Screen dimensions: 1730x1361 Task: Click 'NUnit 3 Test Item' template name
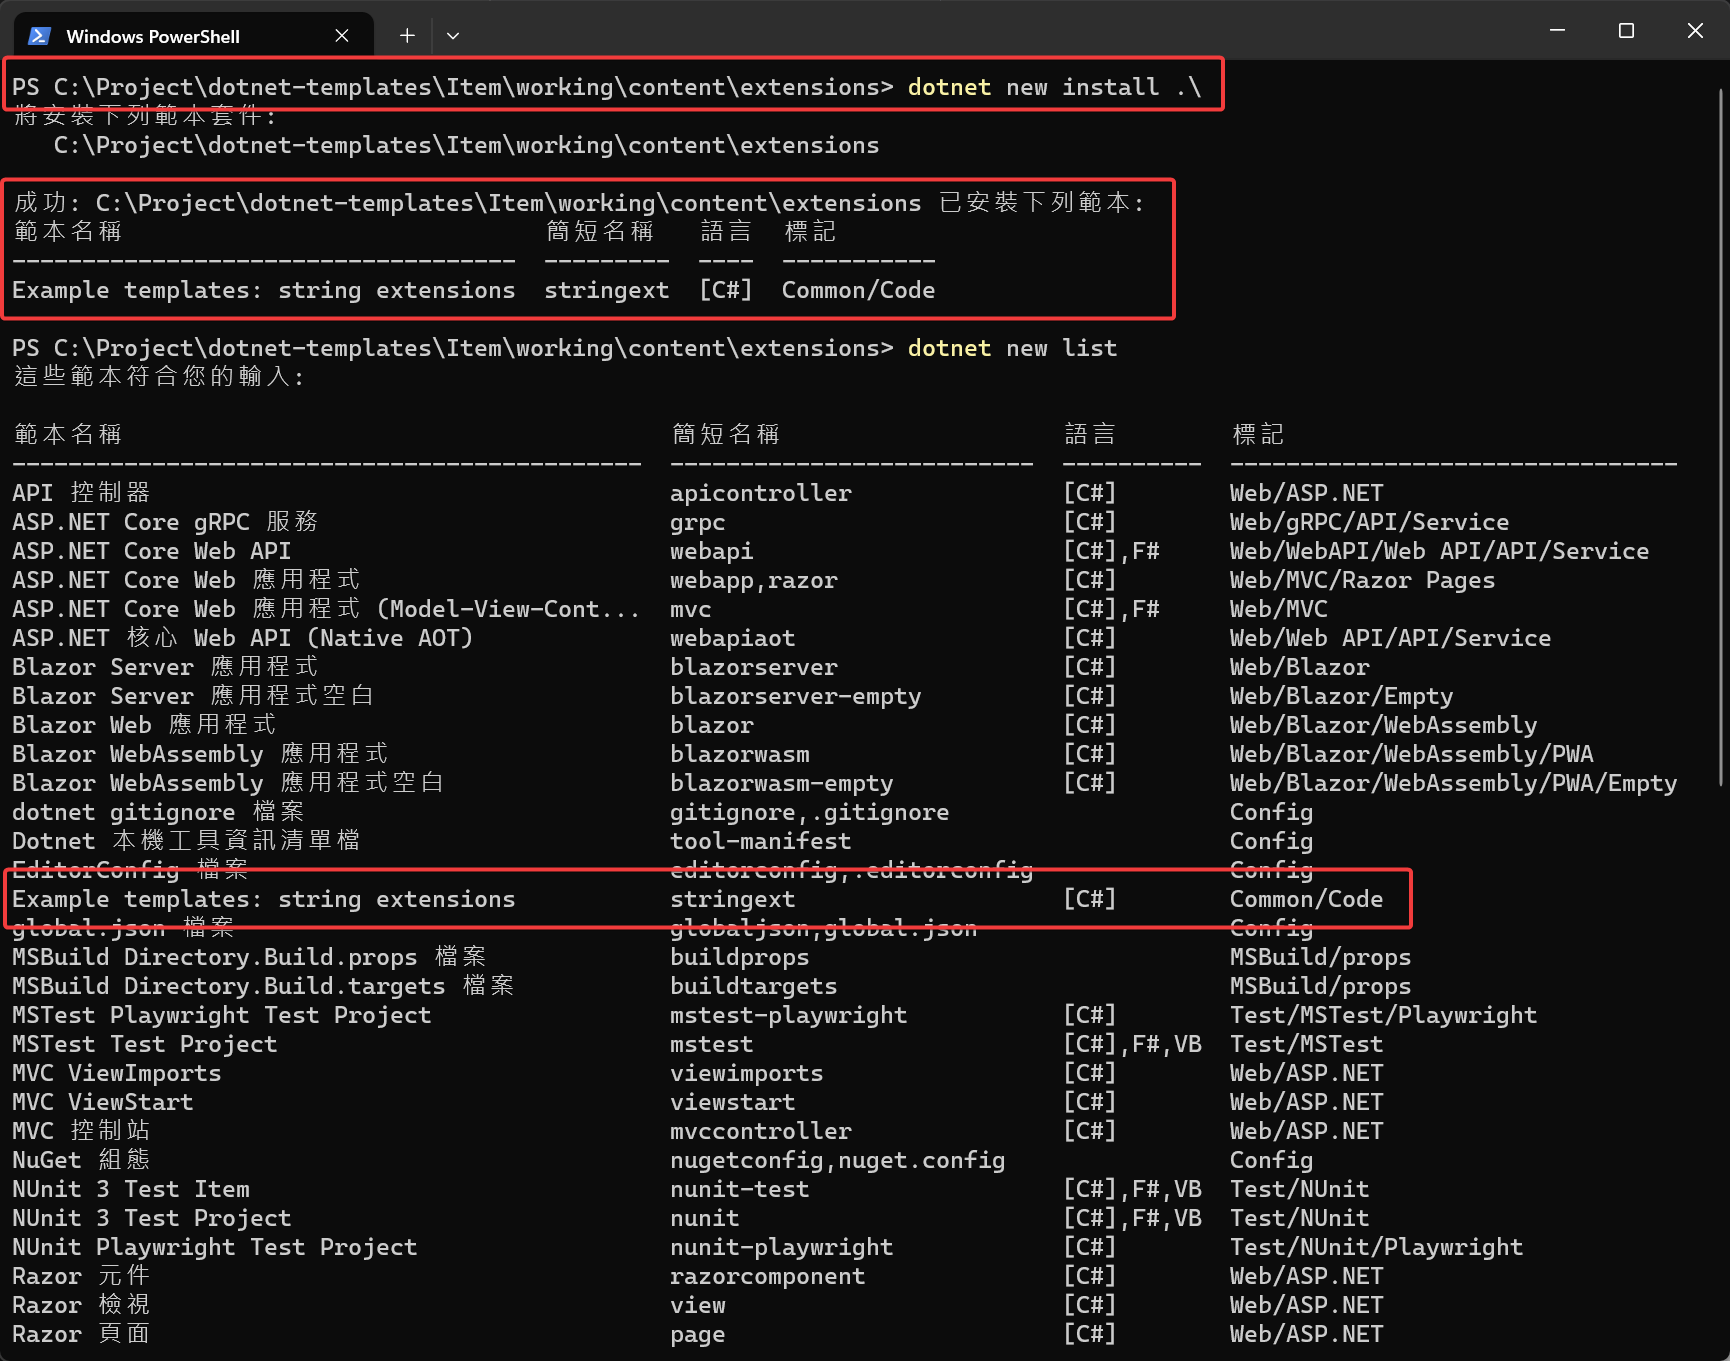(131, 1189)
